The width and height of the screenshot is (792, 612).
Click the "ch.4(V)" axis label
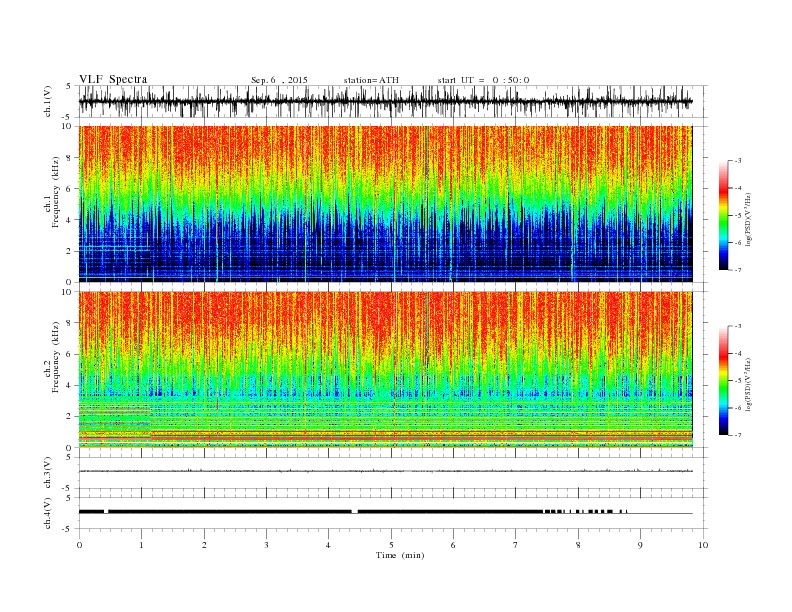(x=48, y=513)
